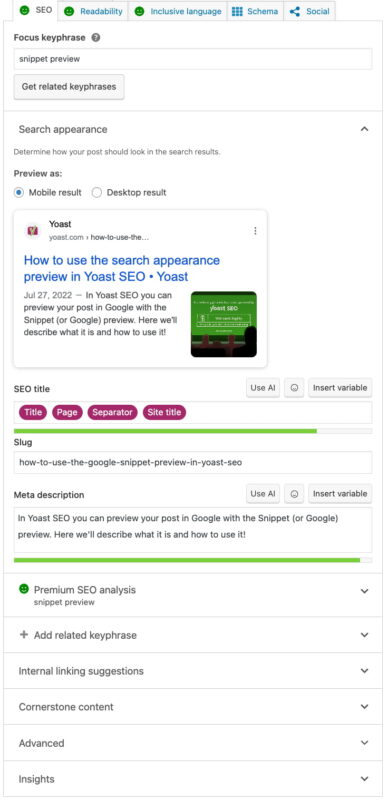388x800 pixels.
Task: Click Use AI for SEO title
Action: (263, 388)
